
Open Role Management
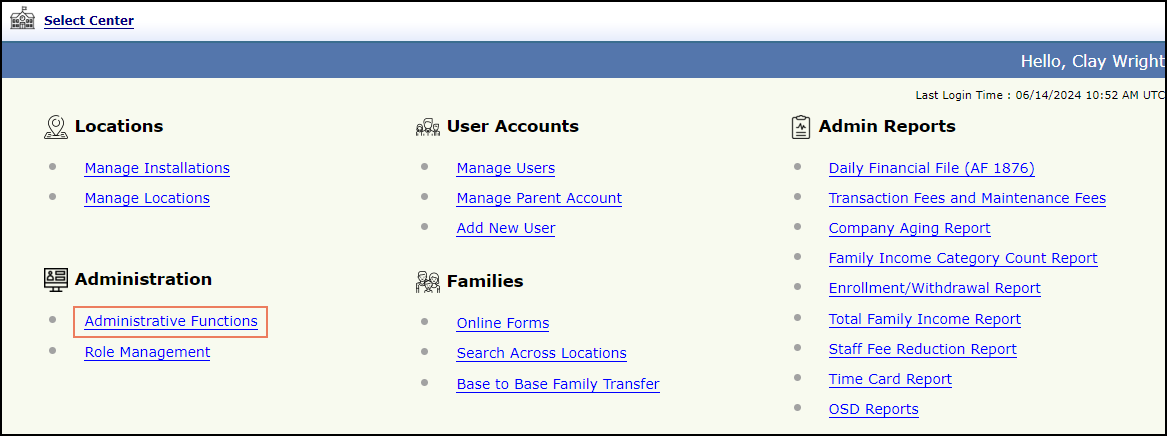point(147,352)
